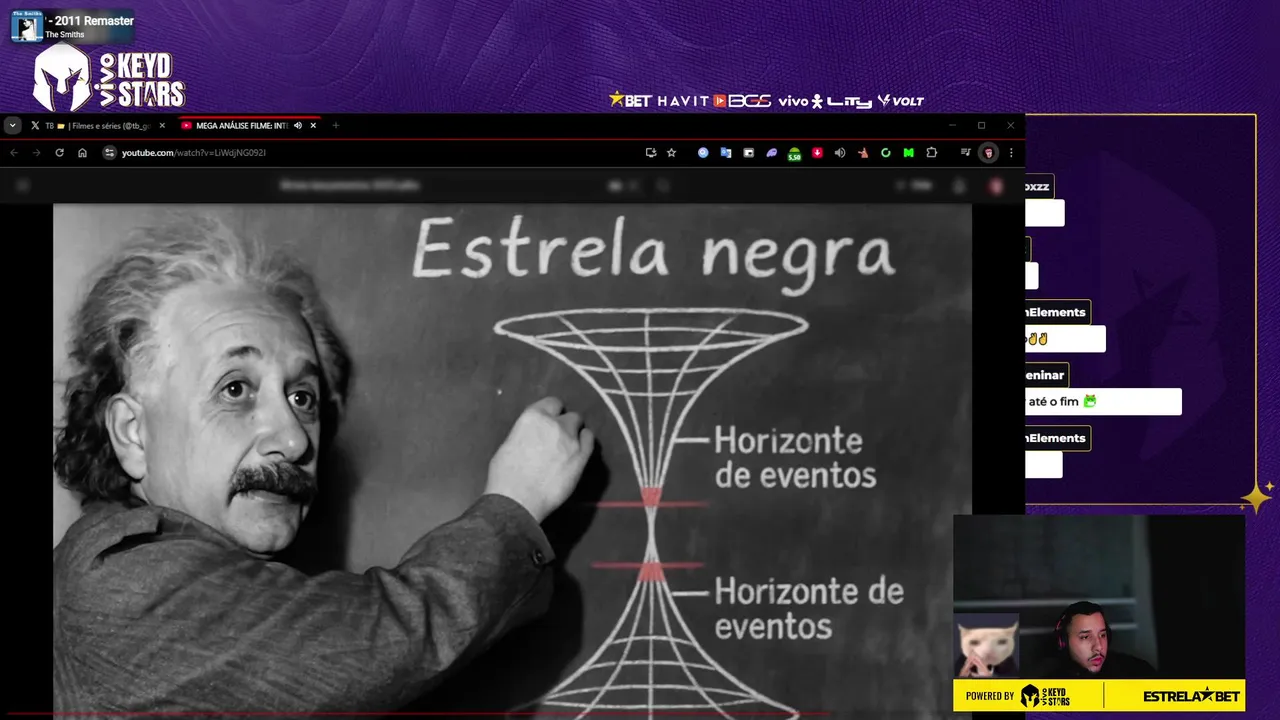Click the YouTube URL address bar
Viewport: 1280px width, 720px height.
(370, 153)
